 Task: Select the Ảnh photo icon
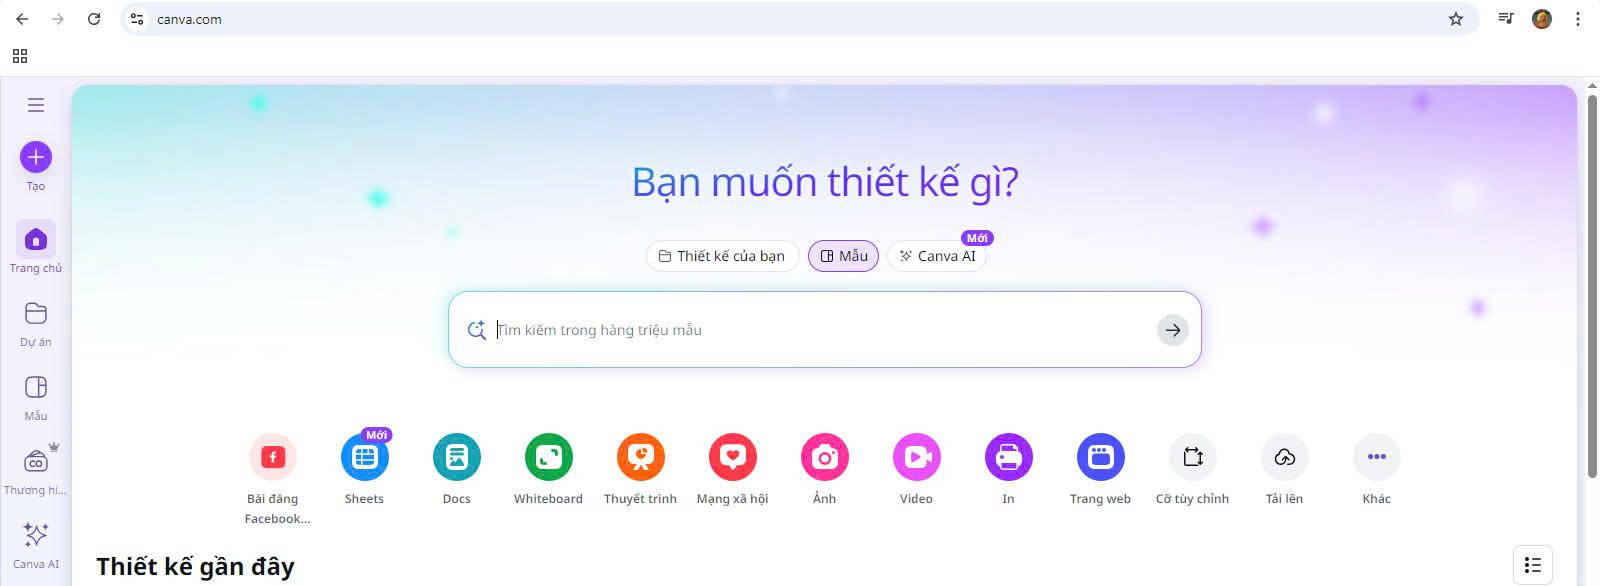(x=825, y=457)
